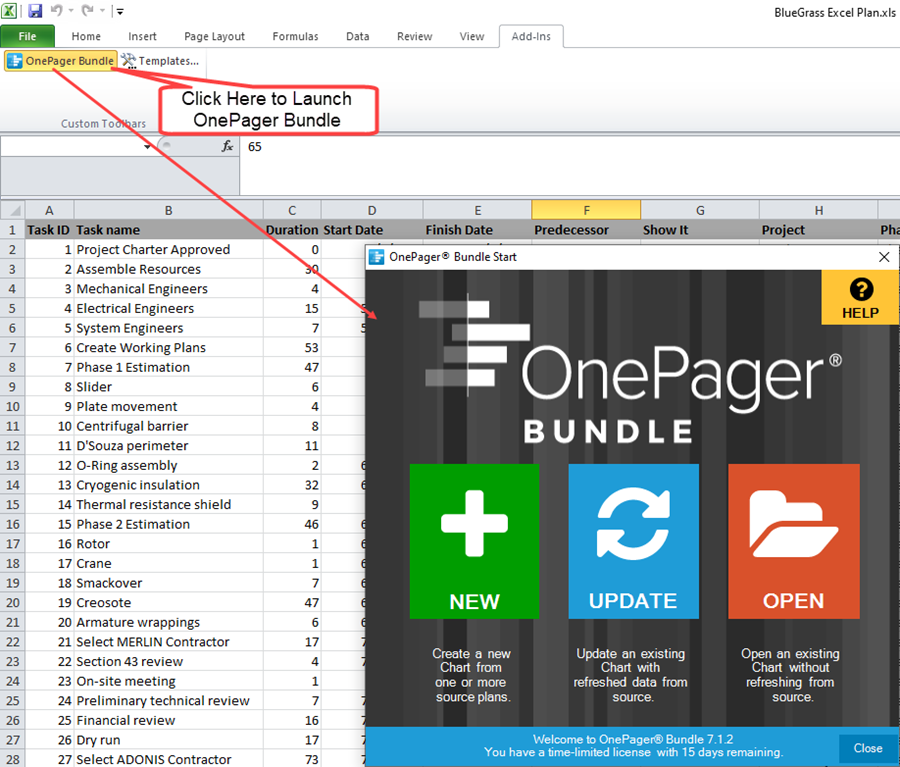Close the OnePager Bundle Start dialog

(884, 257)
